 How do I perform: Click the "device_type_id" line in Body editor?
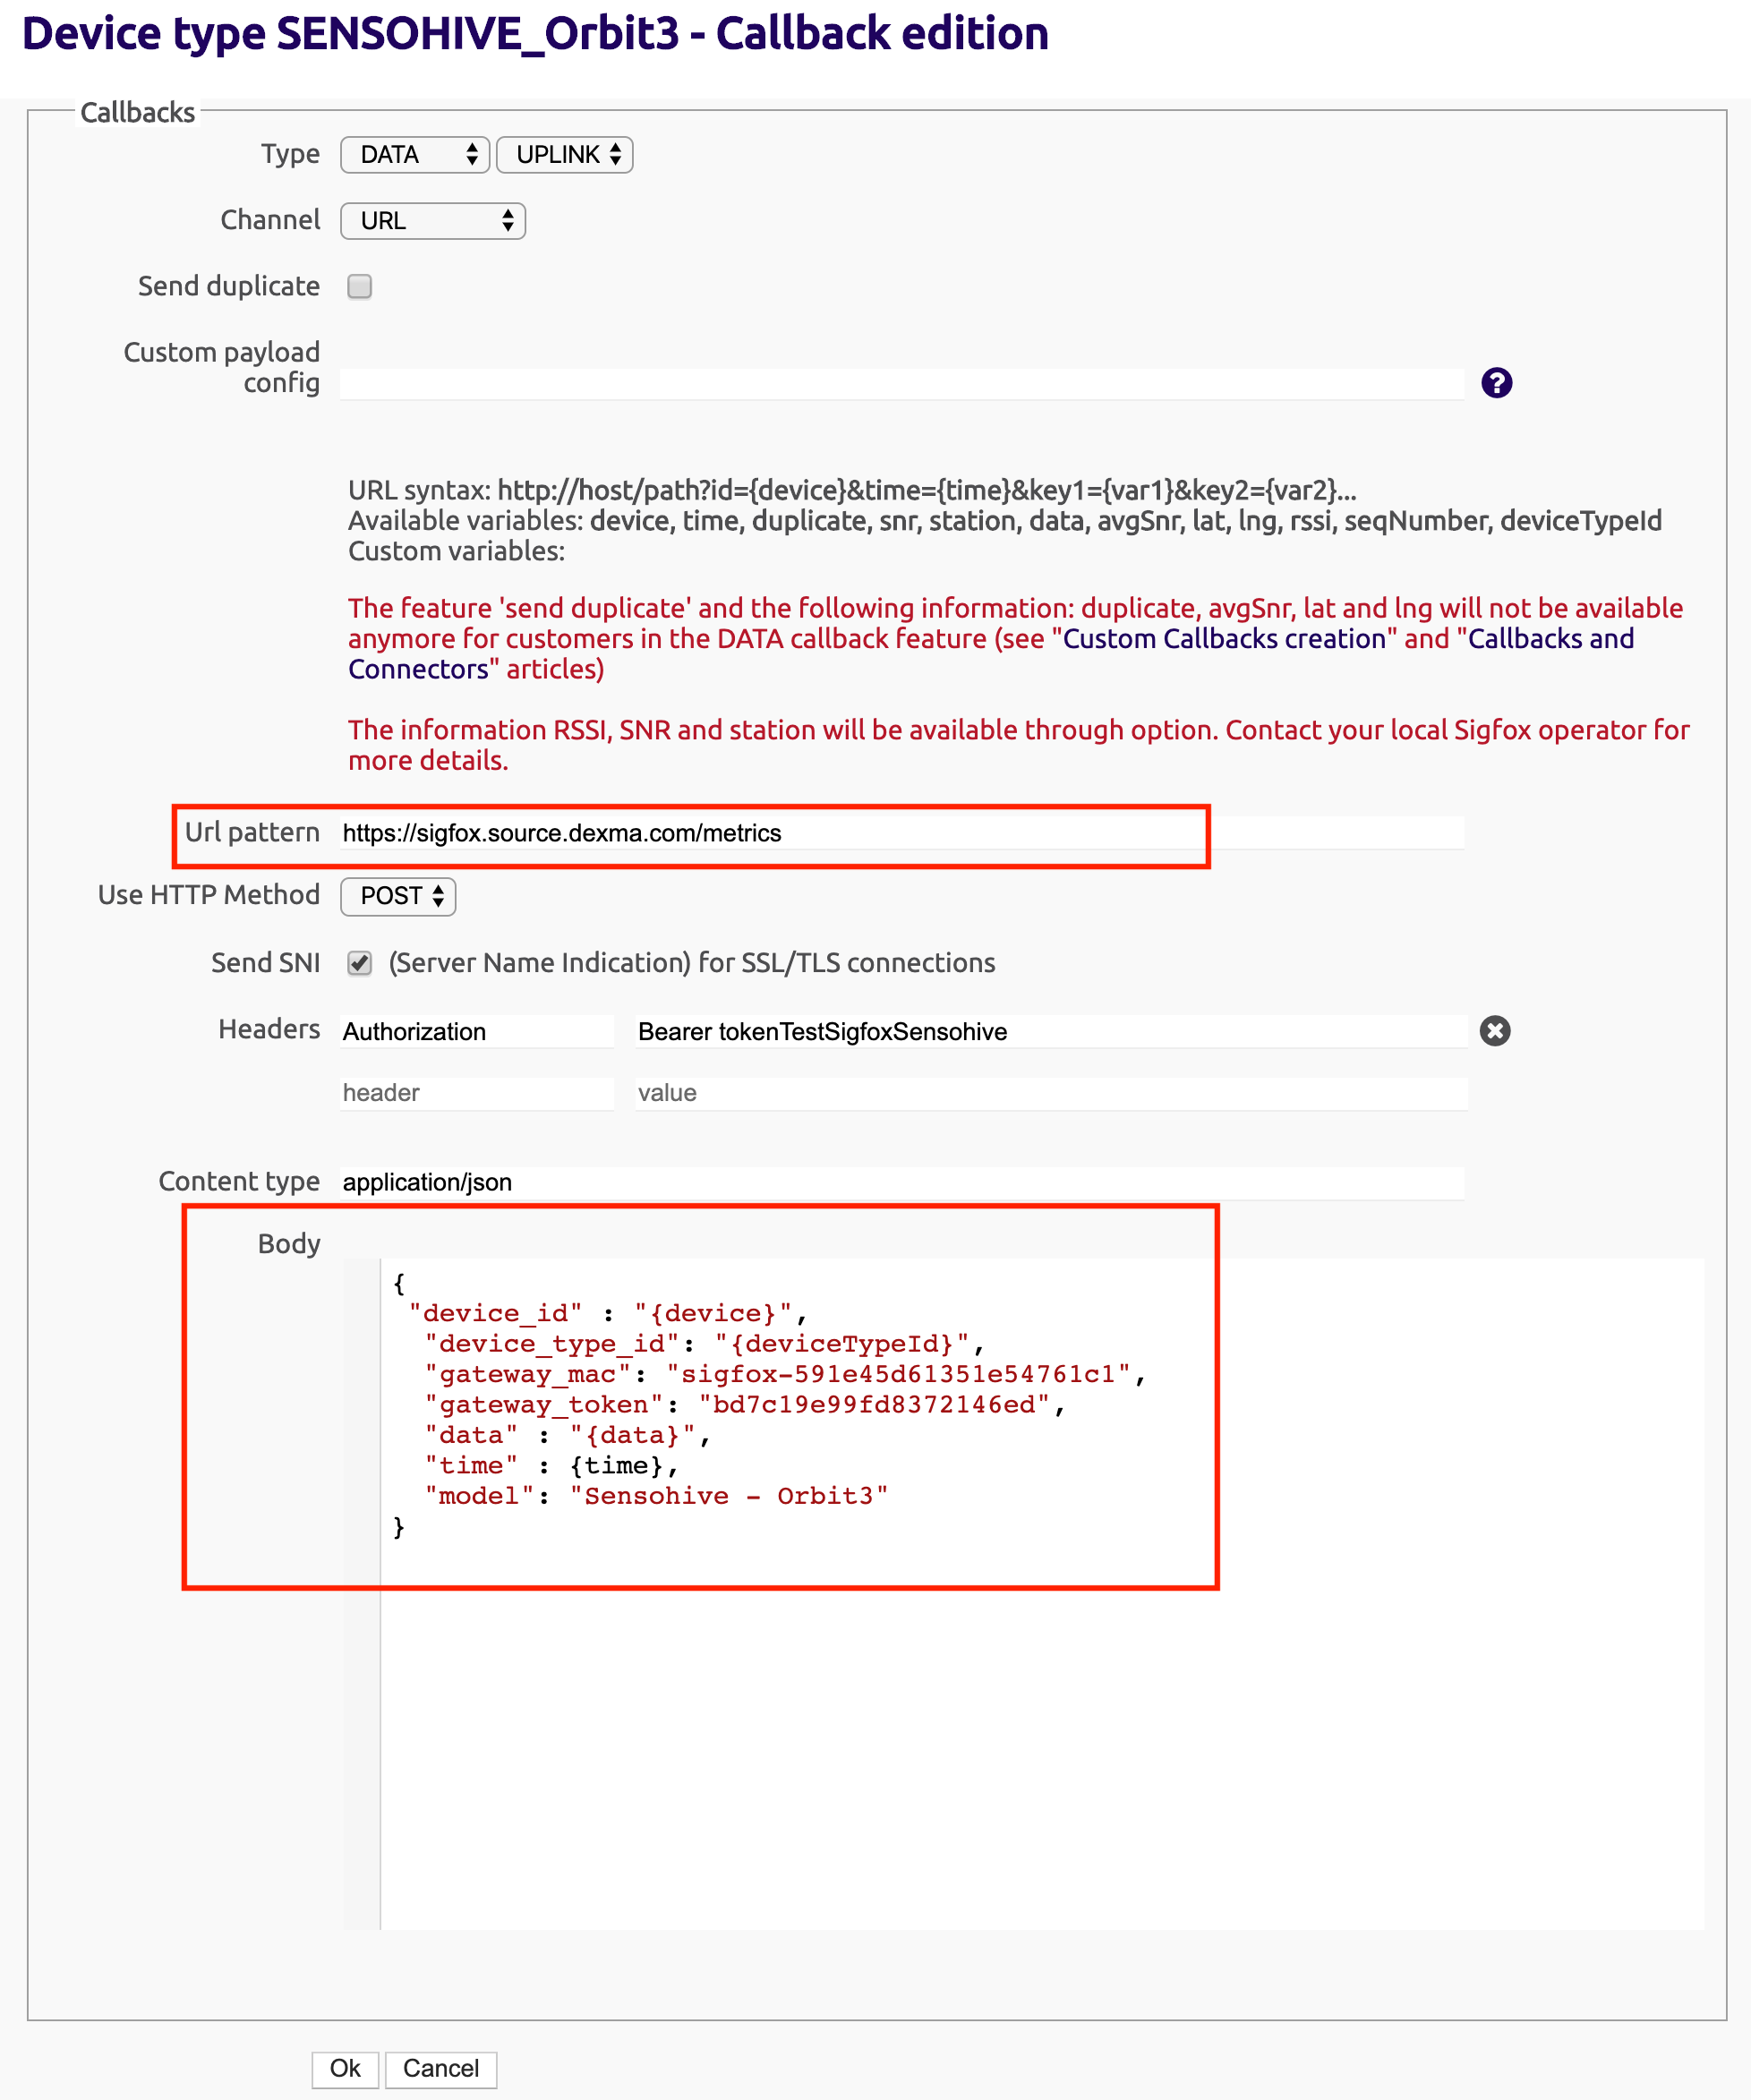click(x=705, y=1344)
